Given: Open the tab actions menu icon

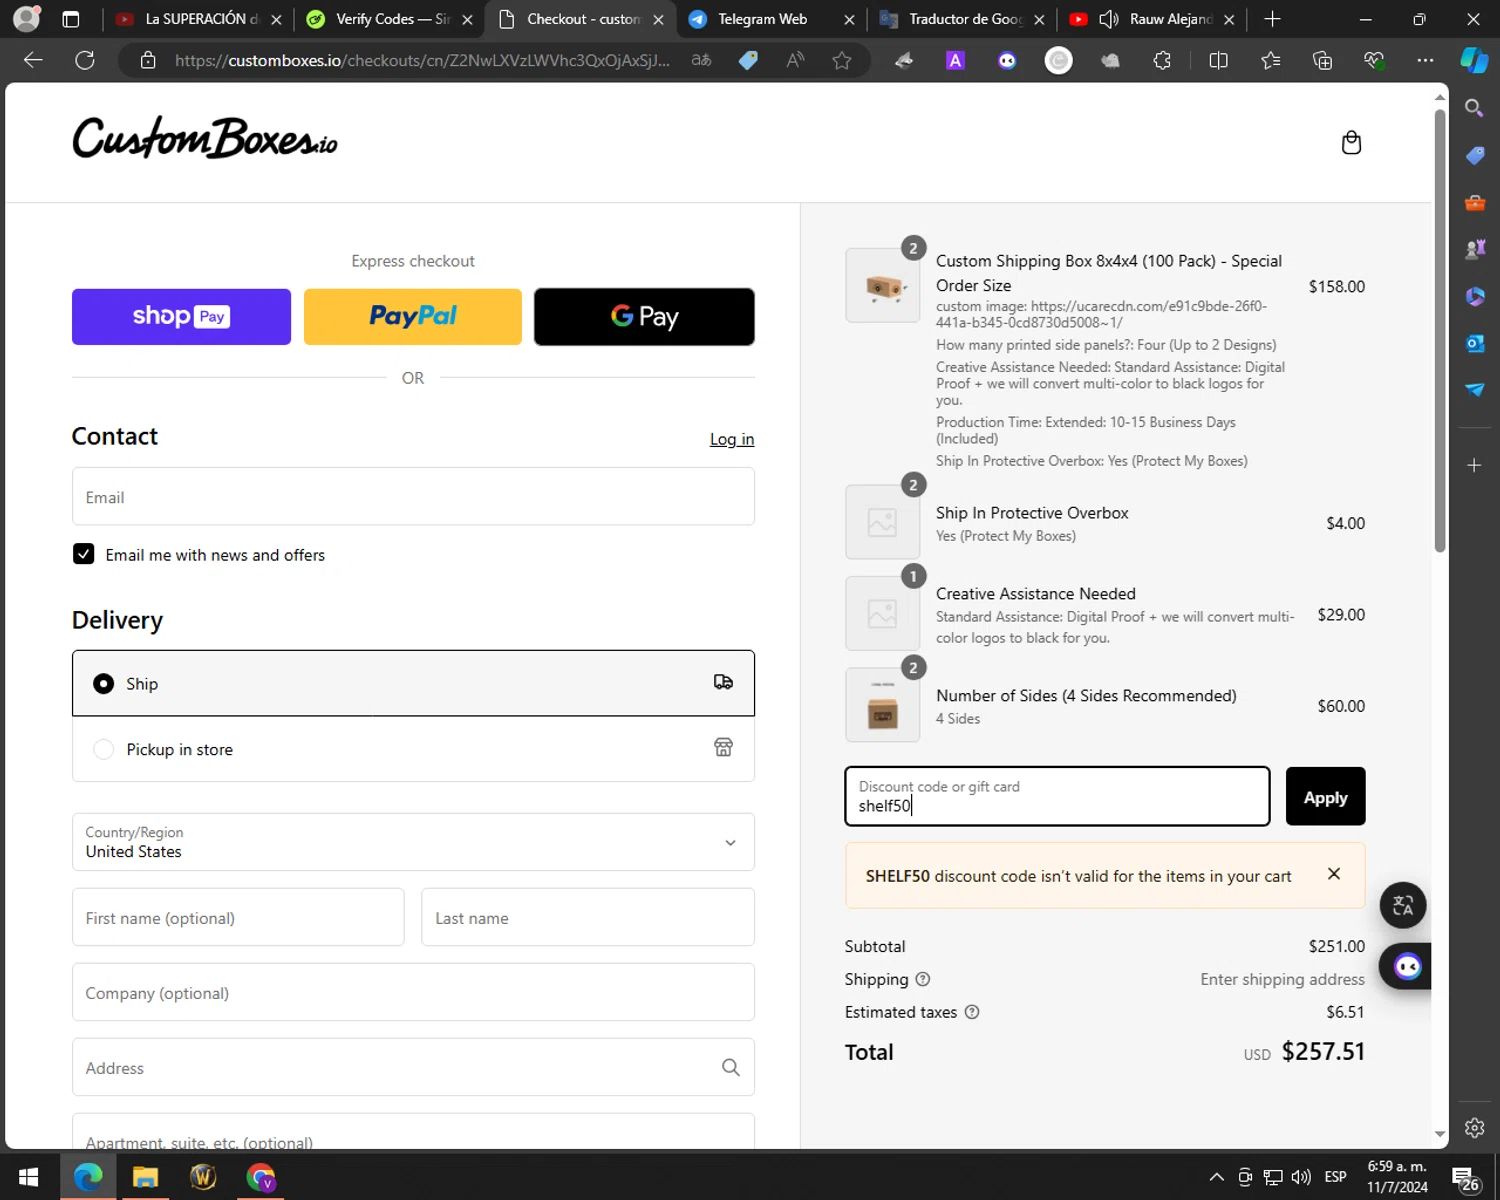Looking at the screenshot, I should coord(71,19).
